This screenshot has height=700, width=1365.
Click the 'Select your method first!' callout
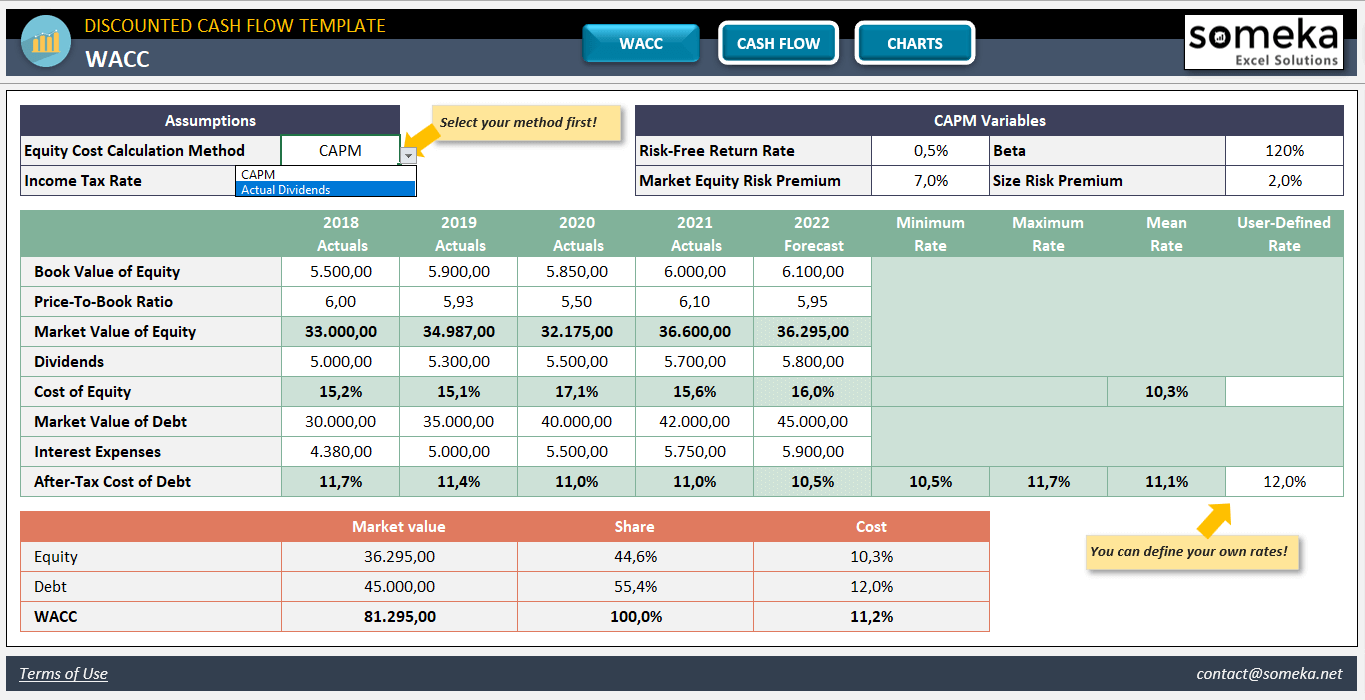[x=525, y=122]
